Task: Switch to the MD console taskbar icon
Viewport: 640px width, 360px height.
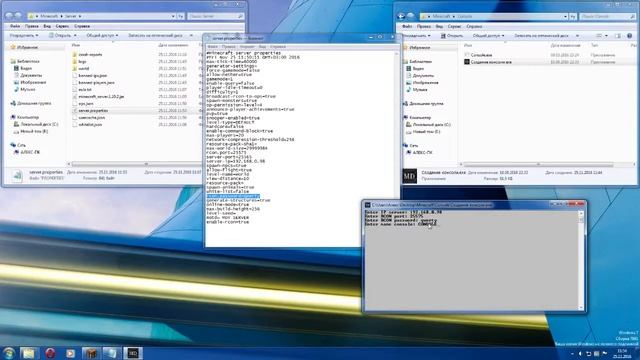Action: point(133,353)
